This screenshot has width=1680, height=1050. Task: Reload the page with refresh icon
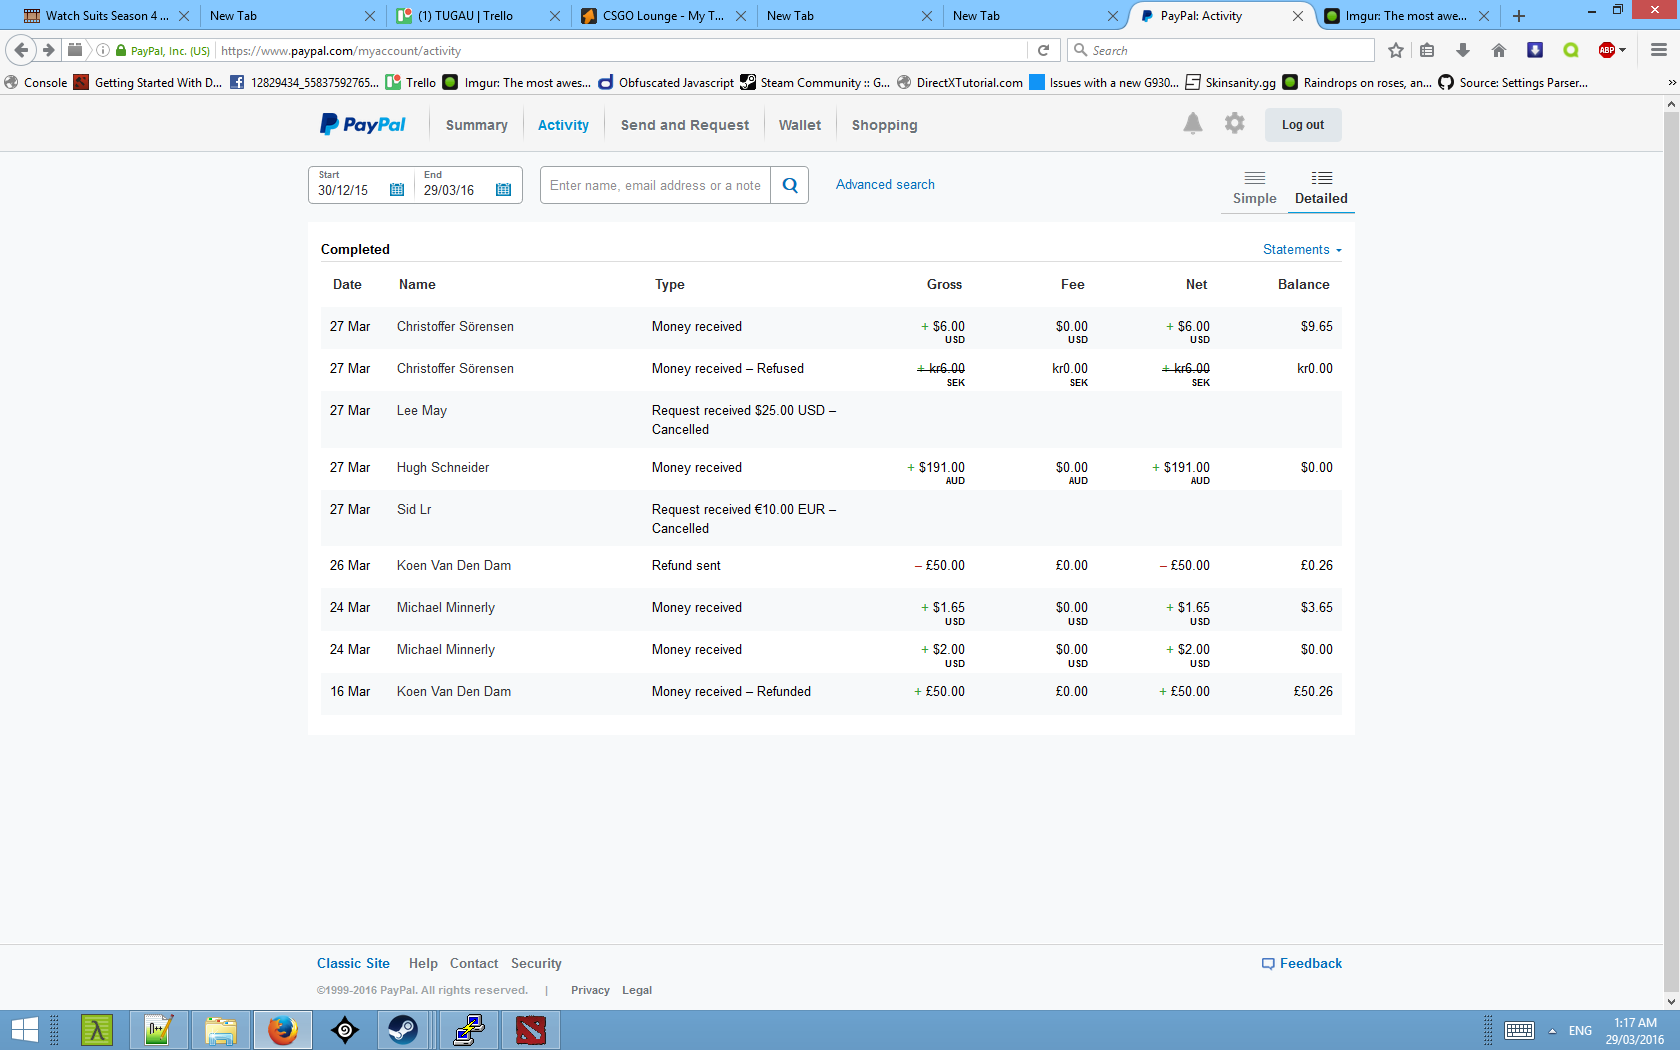(1043, 50)
